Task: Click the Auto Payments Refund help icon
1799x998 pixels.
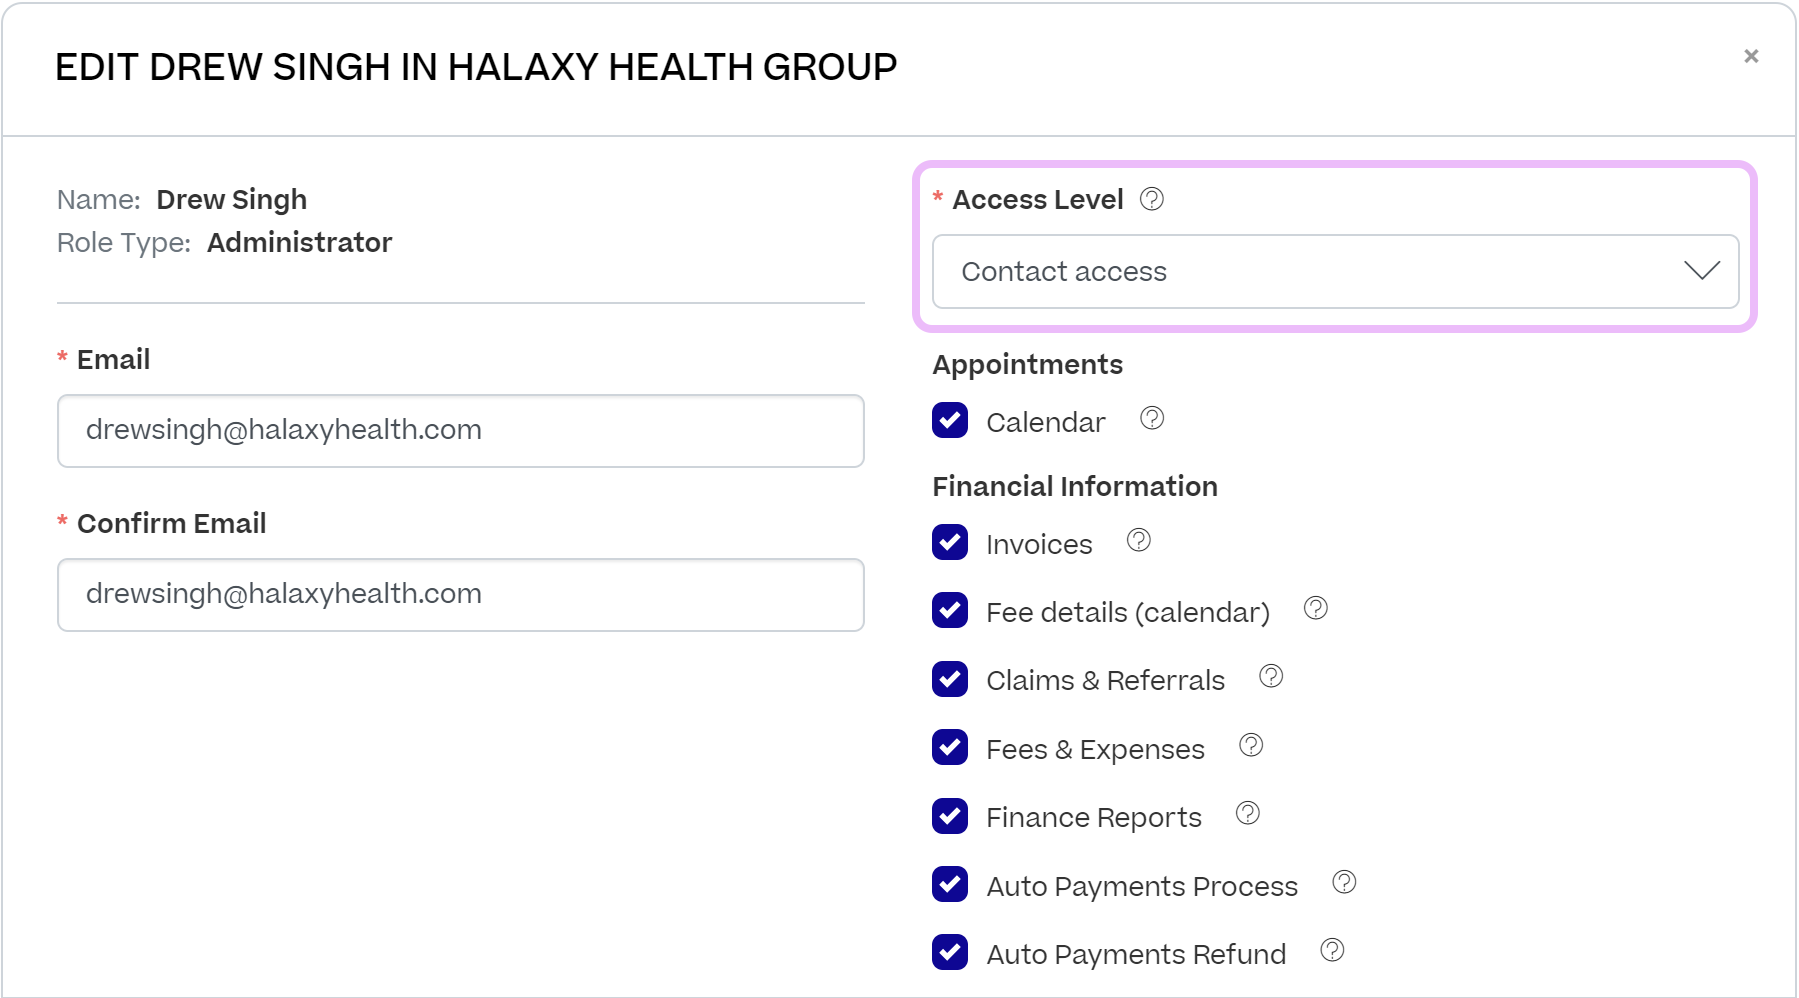Action: pos(1331,950)
